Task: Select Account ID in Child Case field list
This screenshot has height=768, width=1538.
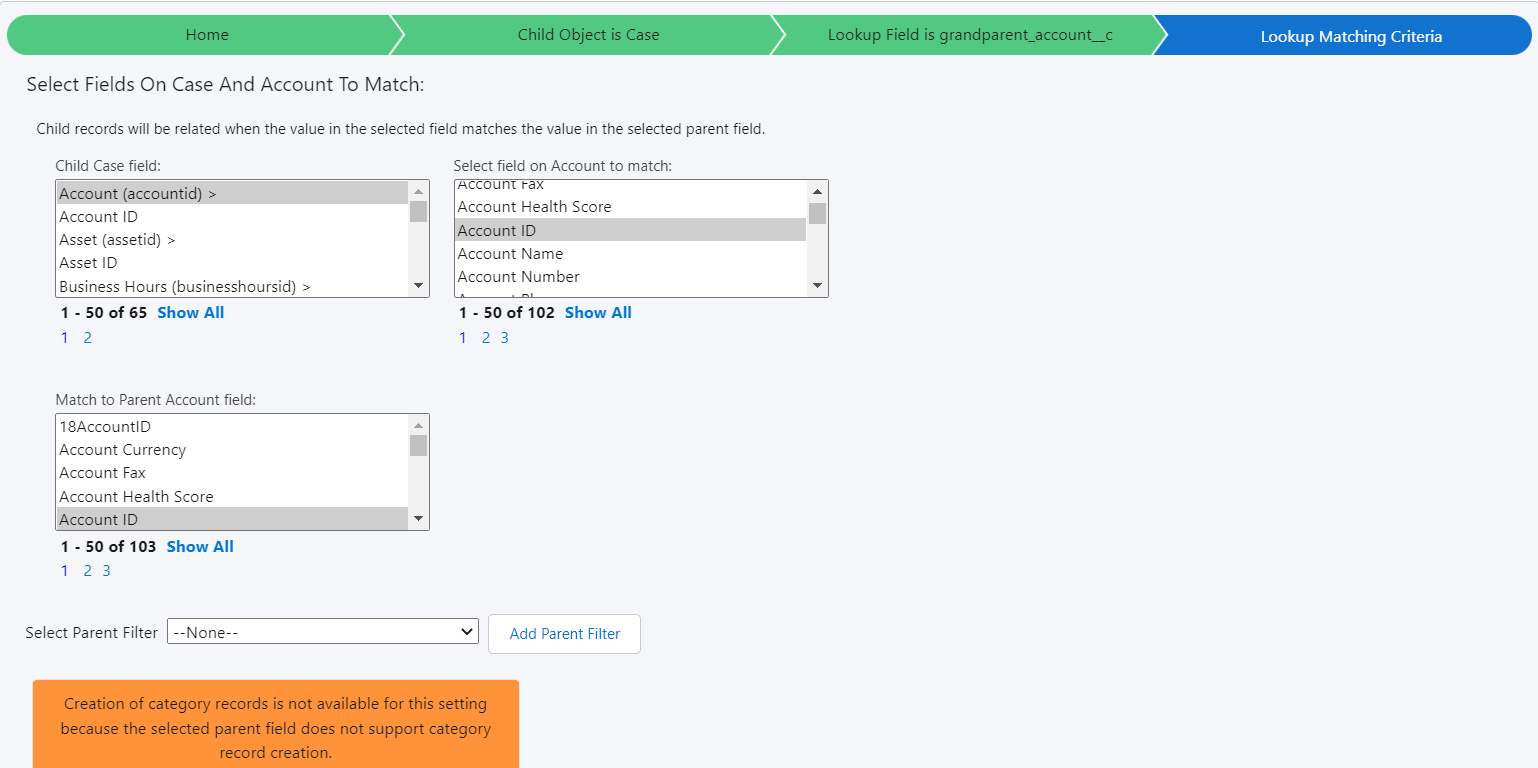Action: tap(232, 216)
